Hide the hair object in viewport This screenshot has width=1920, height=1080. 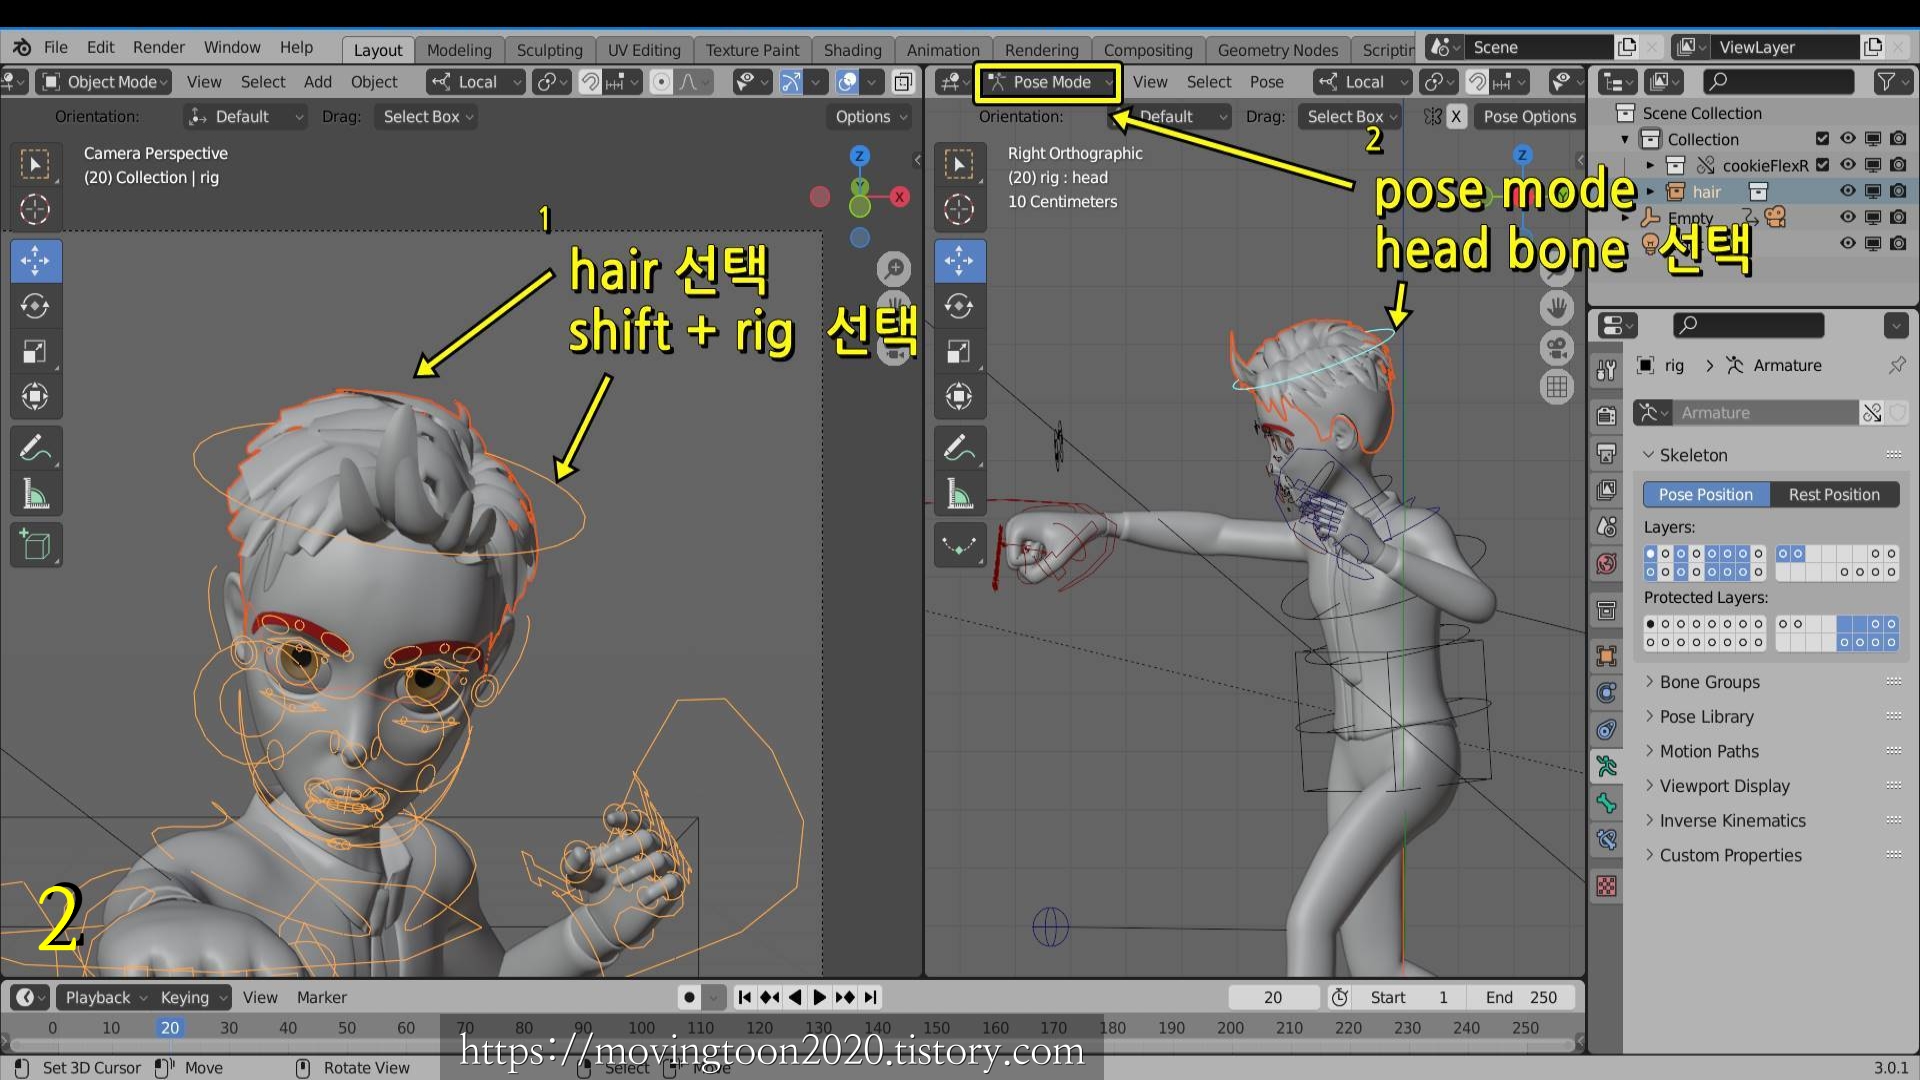pyautogui.click(x=1847, y=191)
